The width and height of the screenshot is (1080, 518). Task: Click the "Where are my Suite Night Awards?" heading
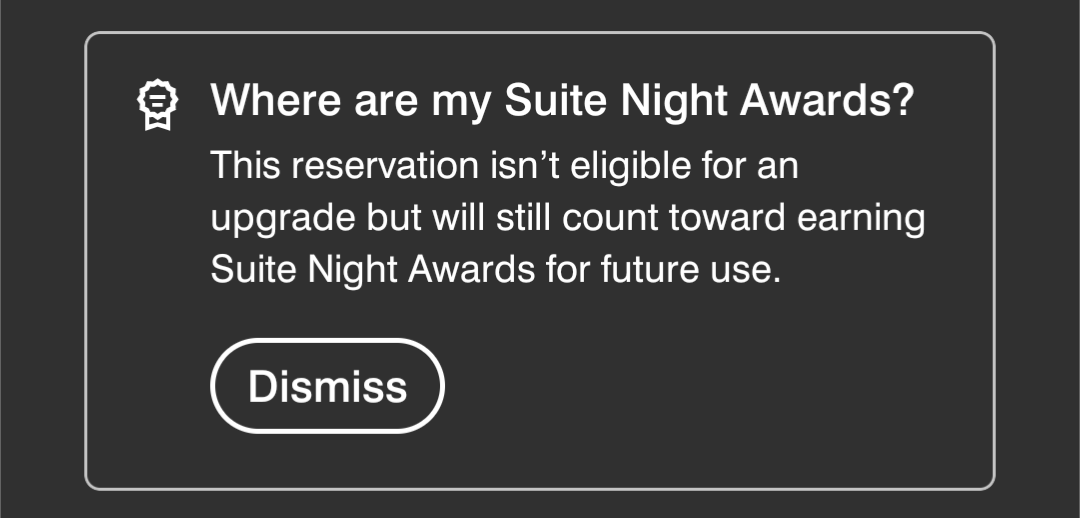(x=562, y=101)
